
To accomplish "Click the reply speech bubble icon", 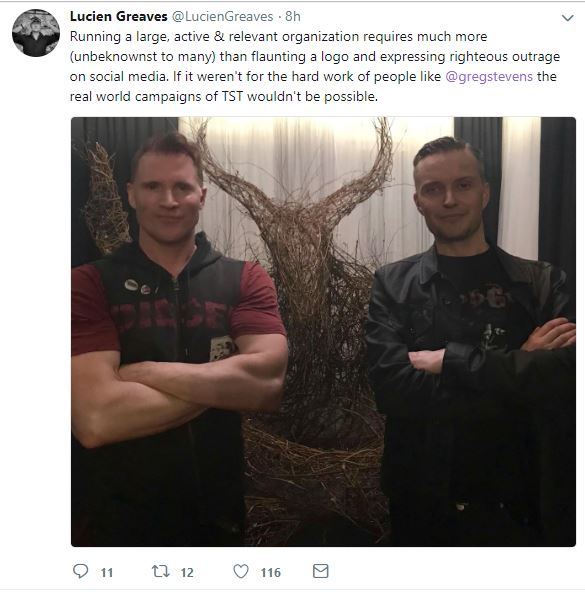I will click(80, 571).
